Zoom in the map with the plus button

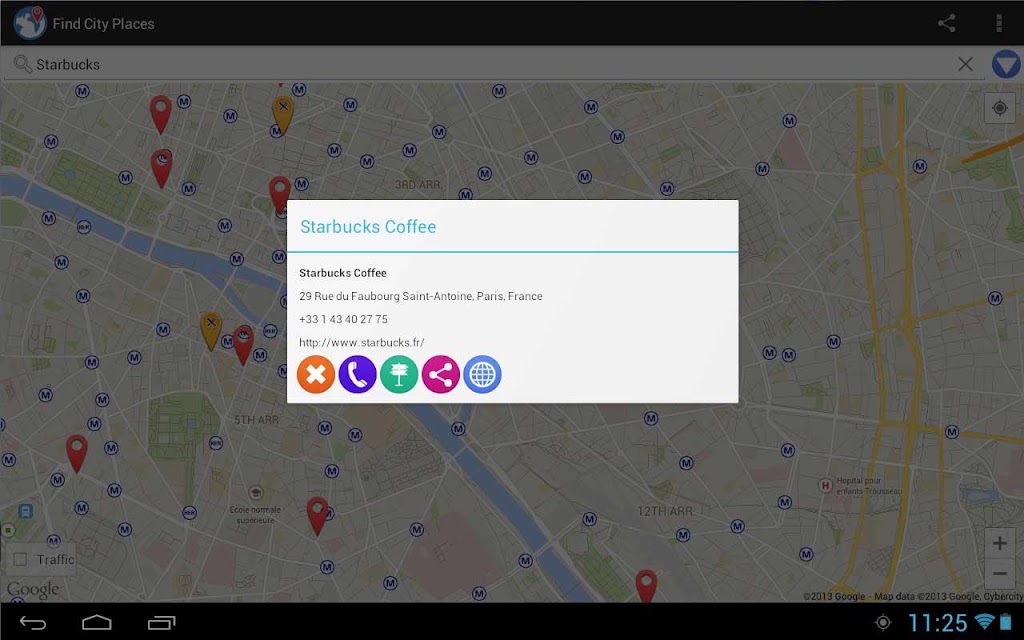[x=999, y=543]
